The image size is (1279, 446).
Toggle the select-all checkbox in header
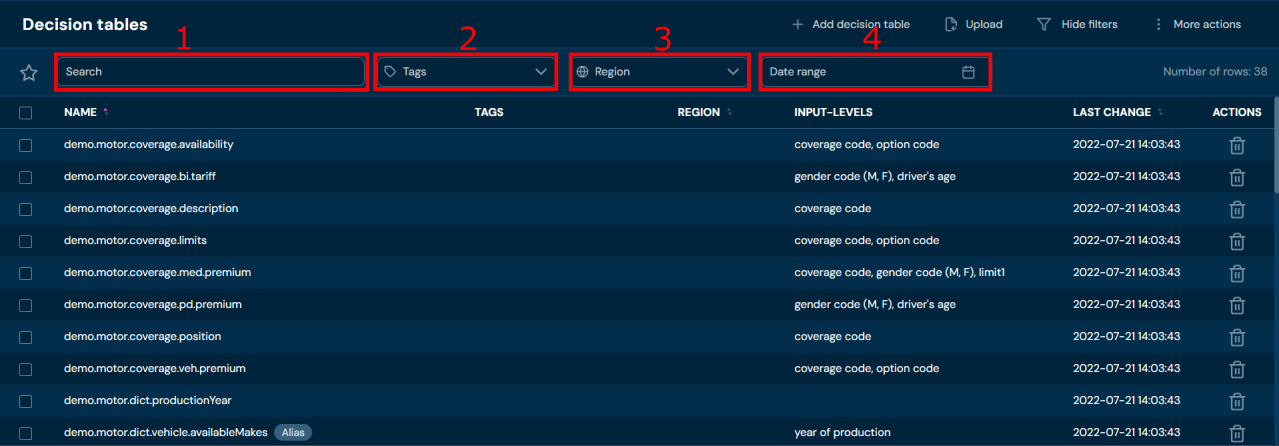point(26,113)
